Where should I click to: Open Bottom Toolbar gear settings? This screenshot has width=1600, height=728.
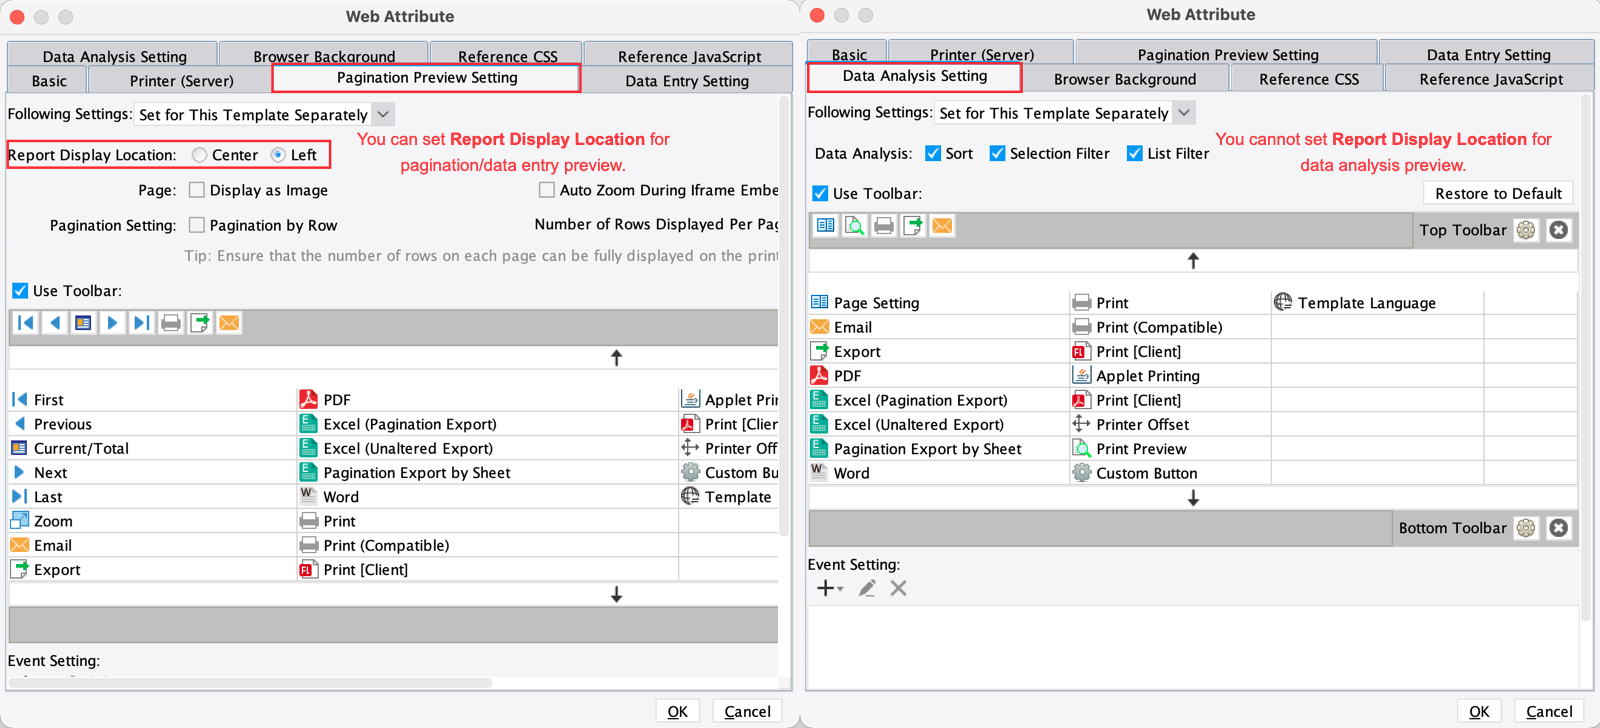(1526, 528)
